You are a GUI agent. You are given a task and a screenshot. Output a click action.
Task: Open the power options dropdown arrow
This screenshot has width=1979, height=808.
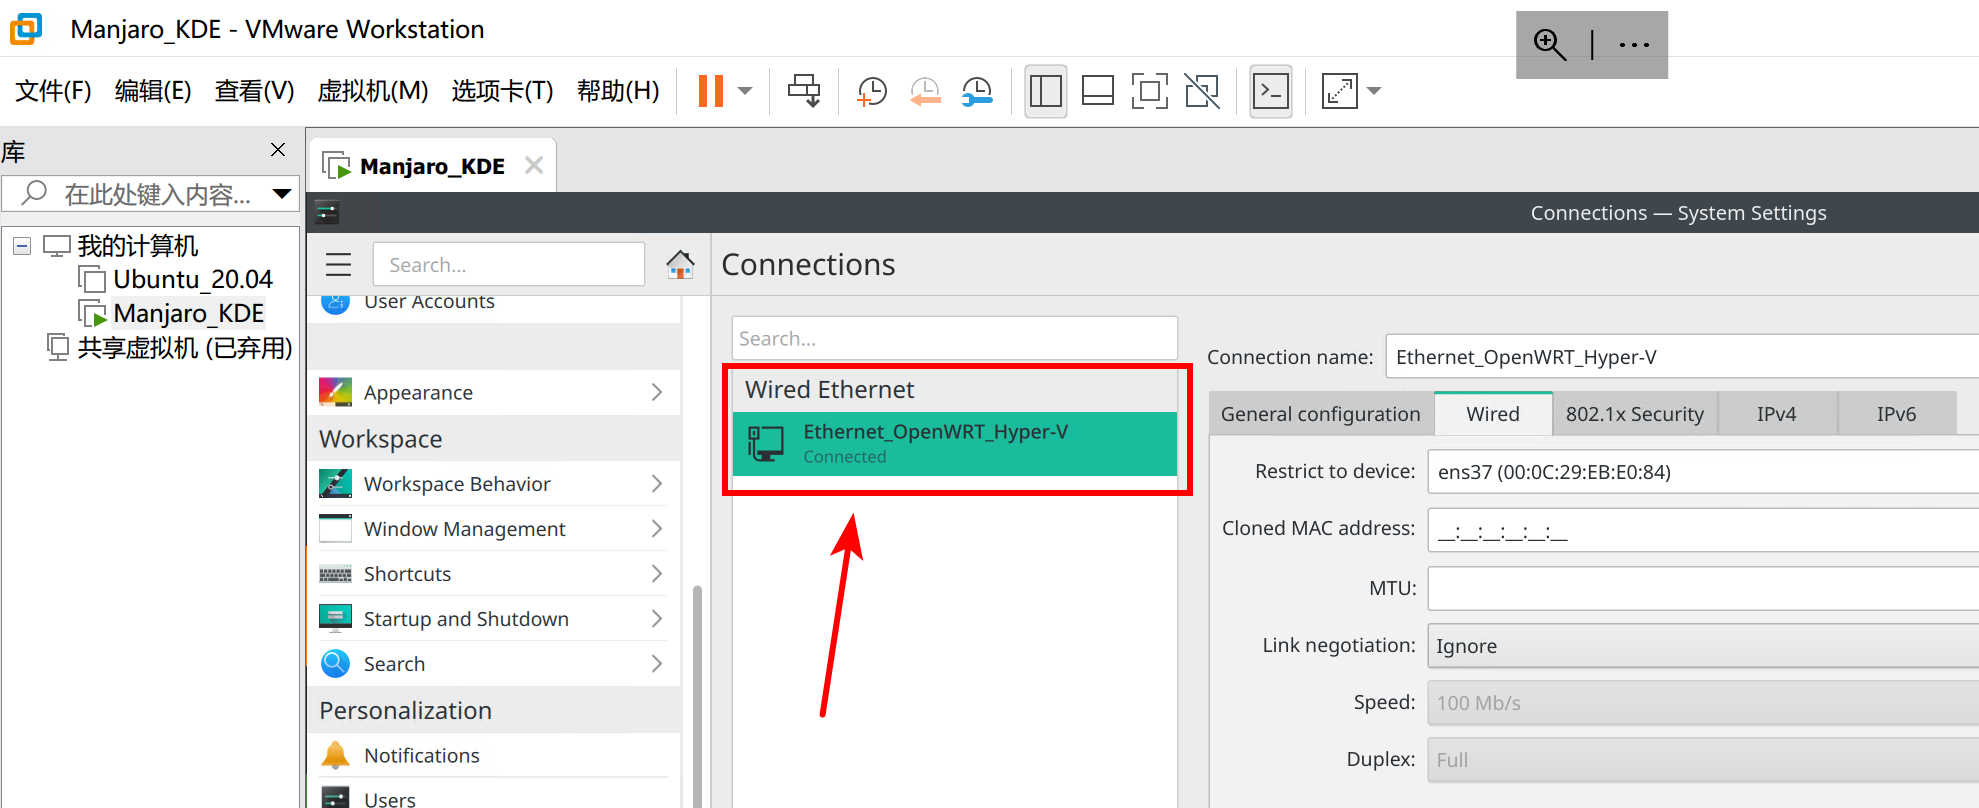(x=745, y=91)
